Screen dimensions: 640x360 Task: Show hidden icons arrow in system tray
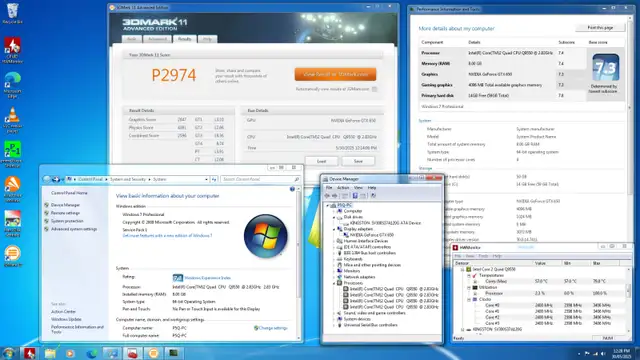pyautogui.click(x=579, y=353)
